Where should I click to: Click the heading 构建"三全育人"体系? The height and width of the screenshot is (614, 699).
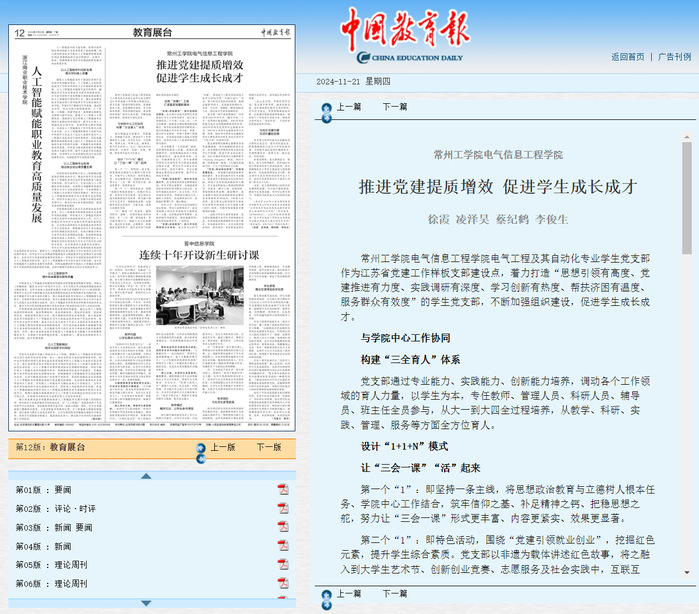(410, 359)
